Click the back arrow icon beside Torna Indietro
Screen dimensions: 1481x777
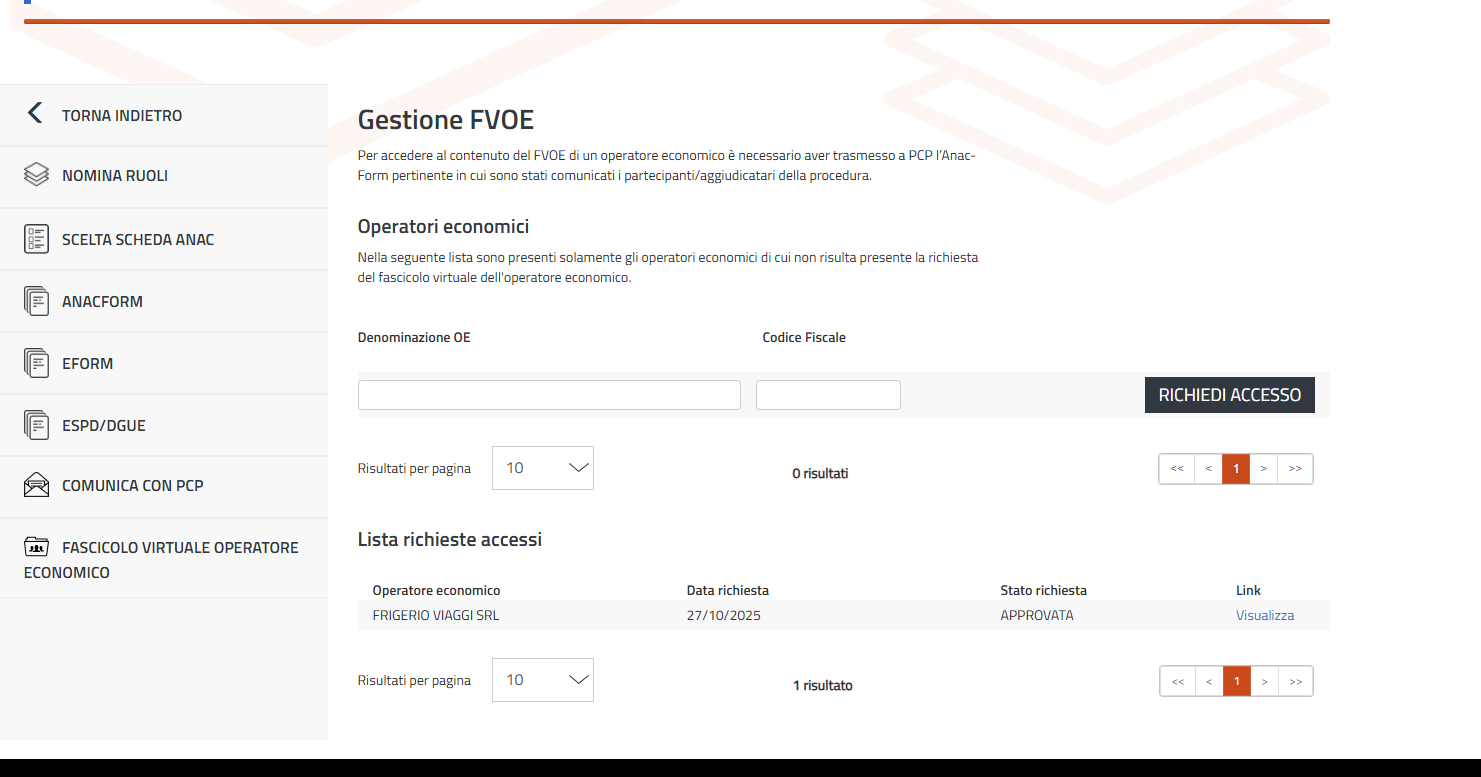tap(35, 113)
